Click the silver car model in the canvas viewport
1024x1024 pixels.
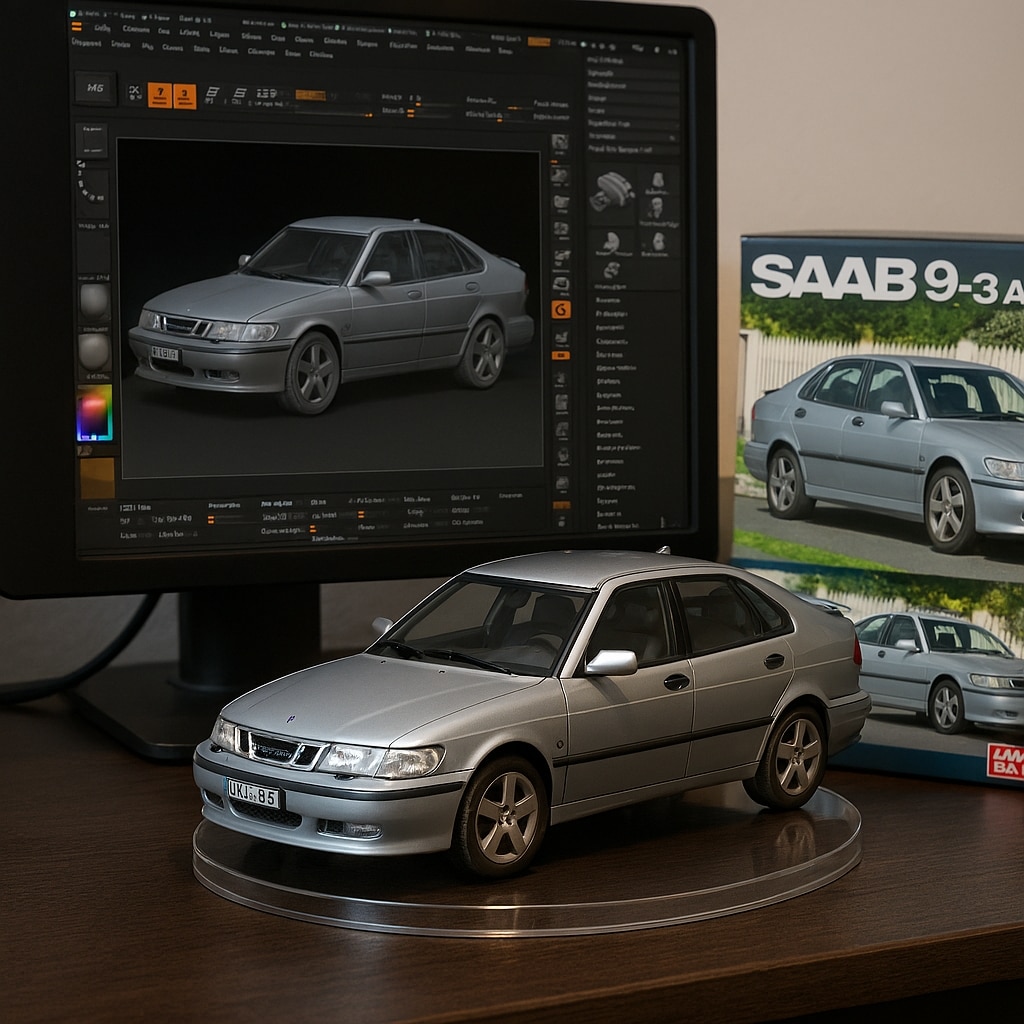click(x=330, y=310)
